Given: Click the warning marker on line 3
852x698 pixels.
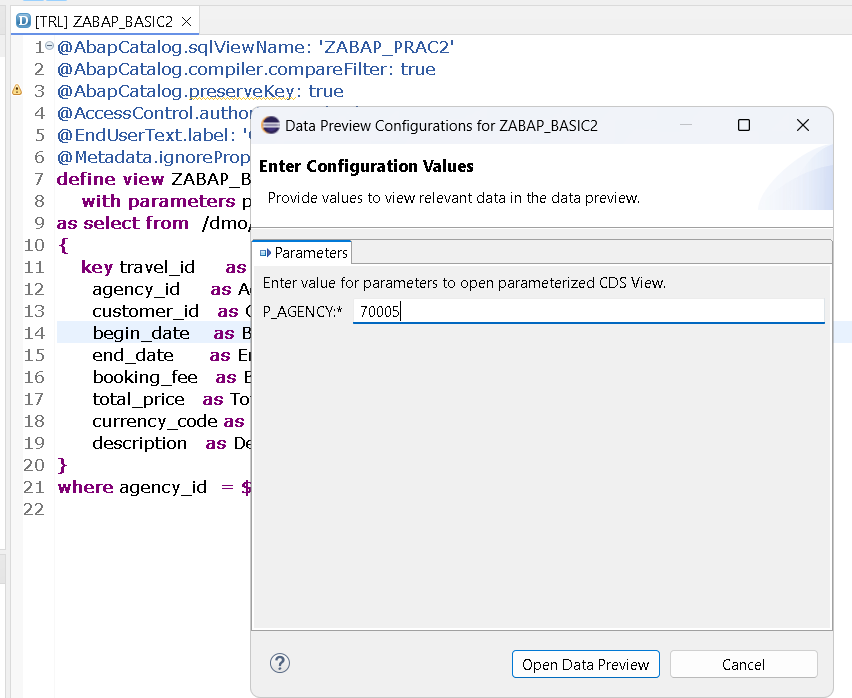Looking at the screenshot, I should tap(16, 91).
